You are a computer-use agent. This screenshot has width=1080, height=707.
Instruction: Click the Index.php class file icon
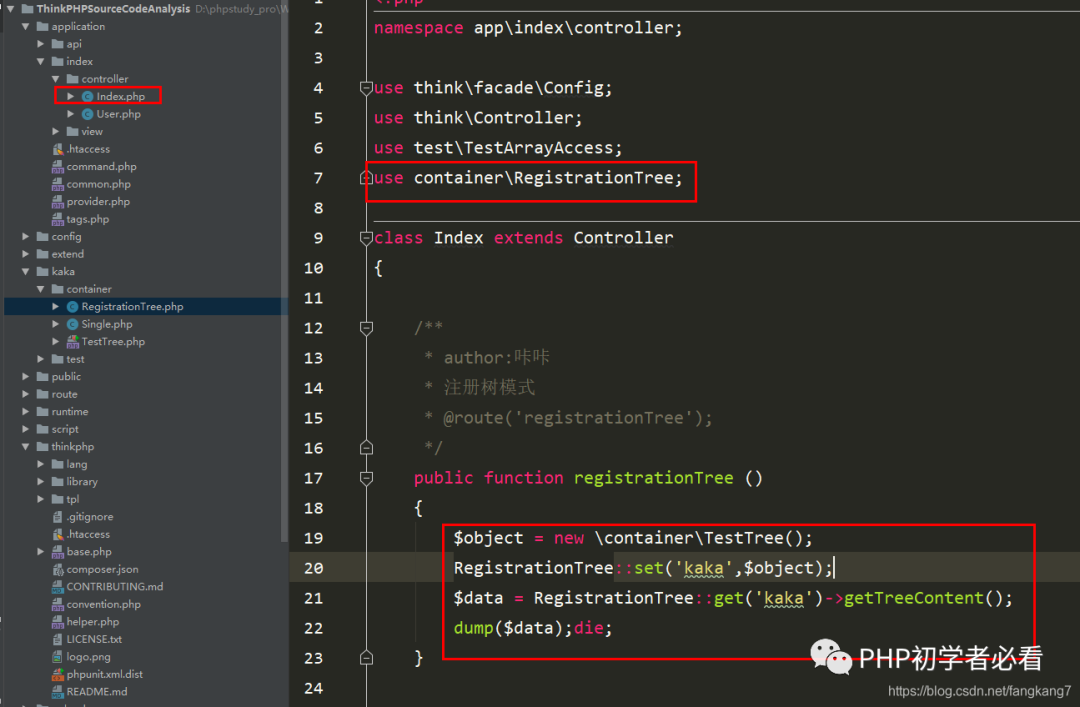87,96
